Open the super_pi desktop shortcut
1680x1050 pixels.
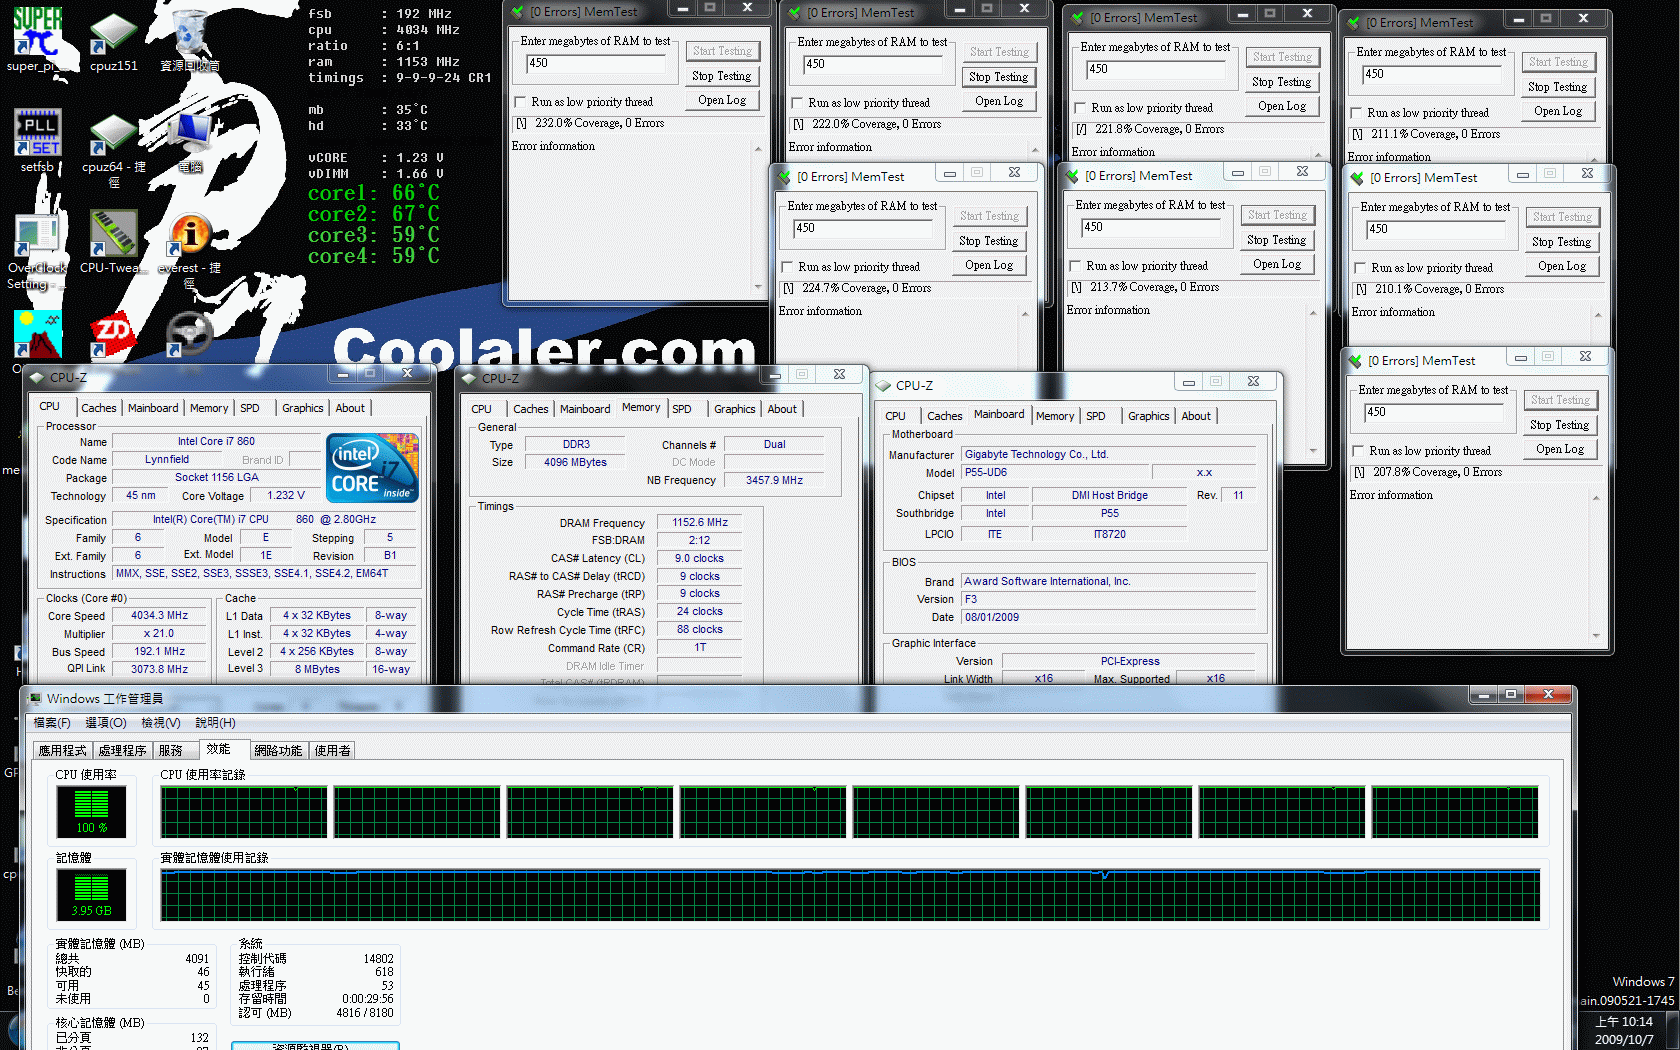pos(37,40)
